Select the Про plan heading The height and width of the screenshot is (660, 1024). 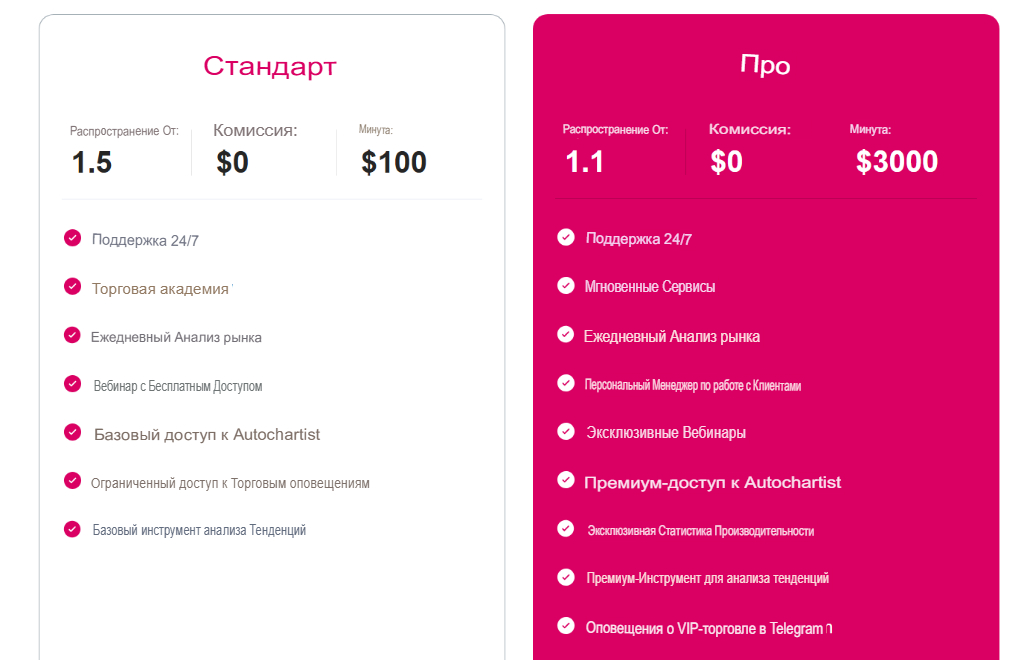point(765,66)
